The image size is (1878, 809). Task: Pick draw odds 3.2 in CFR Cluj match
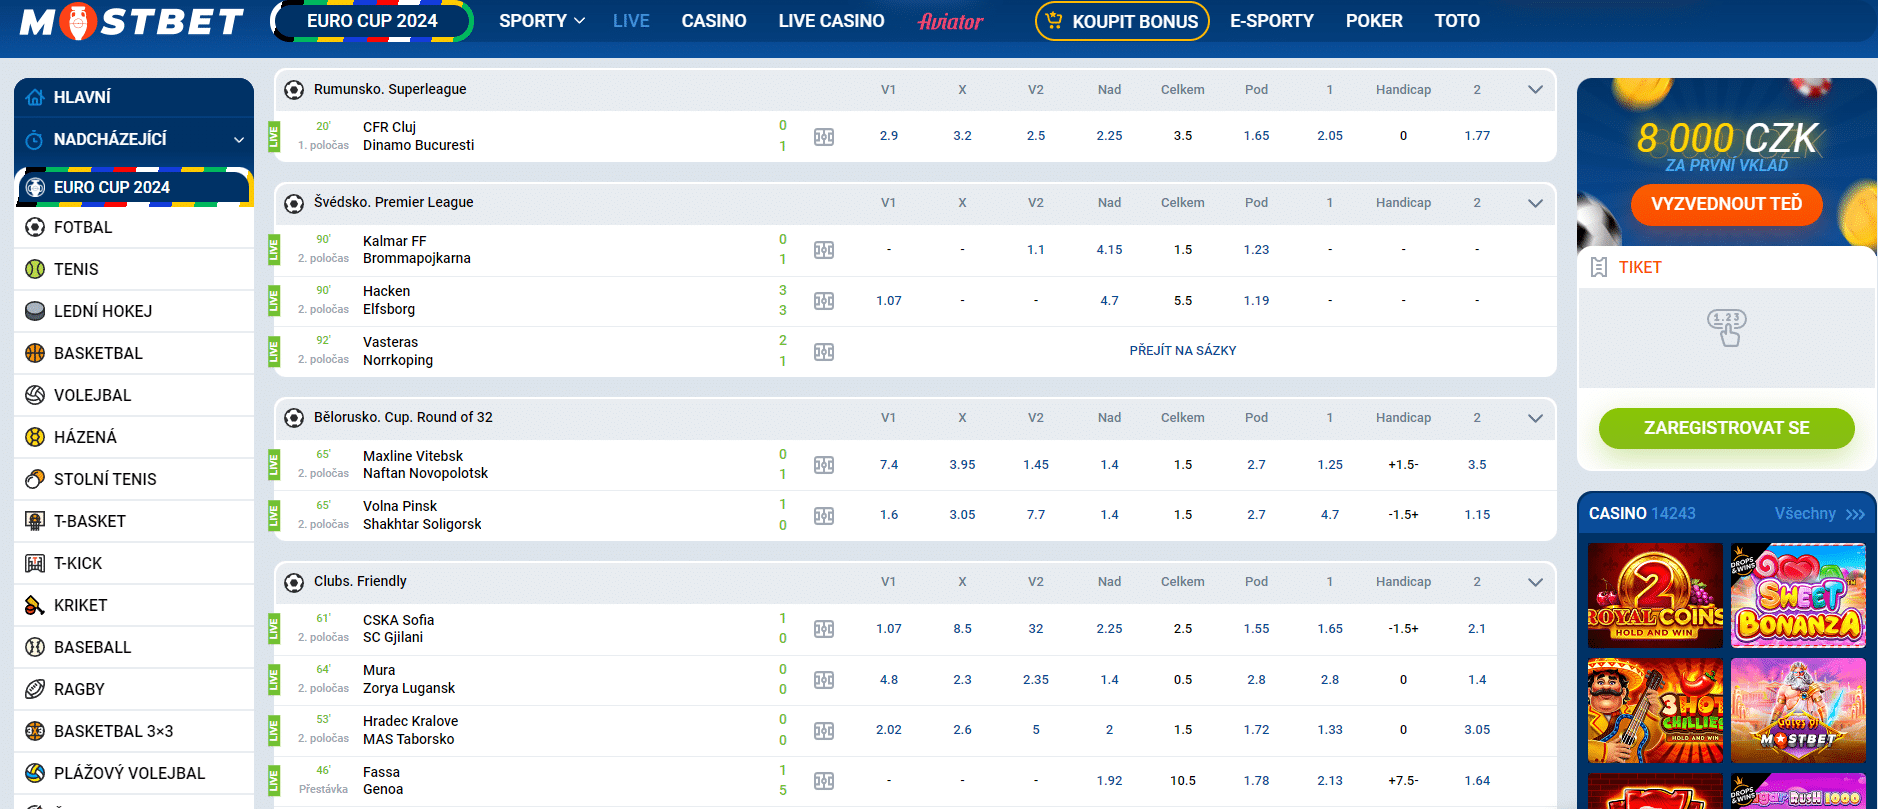coord(962,136)
